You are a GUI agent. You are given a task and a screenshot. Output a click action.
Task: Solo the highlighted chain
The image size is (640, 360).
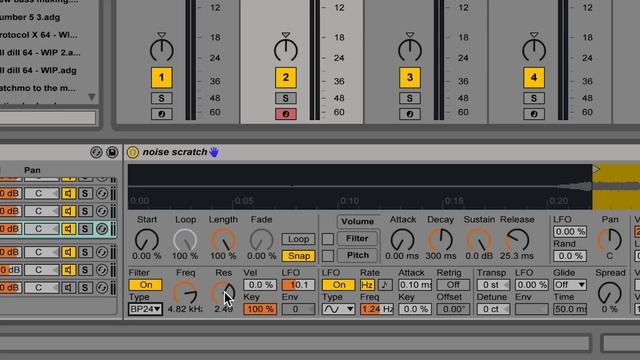click(85, 229)
